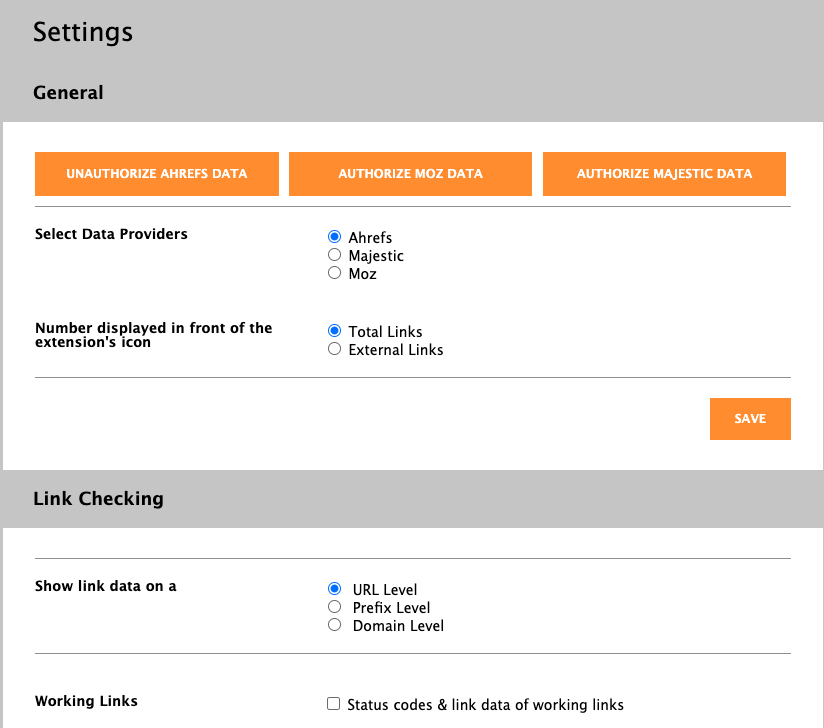The height and width of the screenshot is (728, 824).
Task: Enable status codes for working links
Action: [x=334, y=704]
